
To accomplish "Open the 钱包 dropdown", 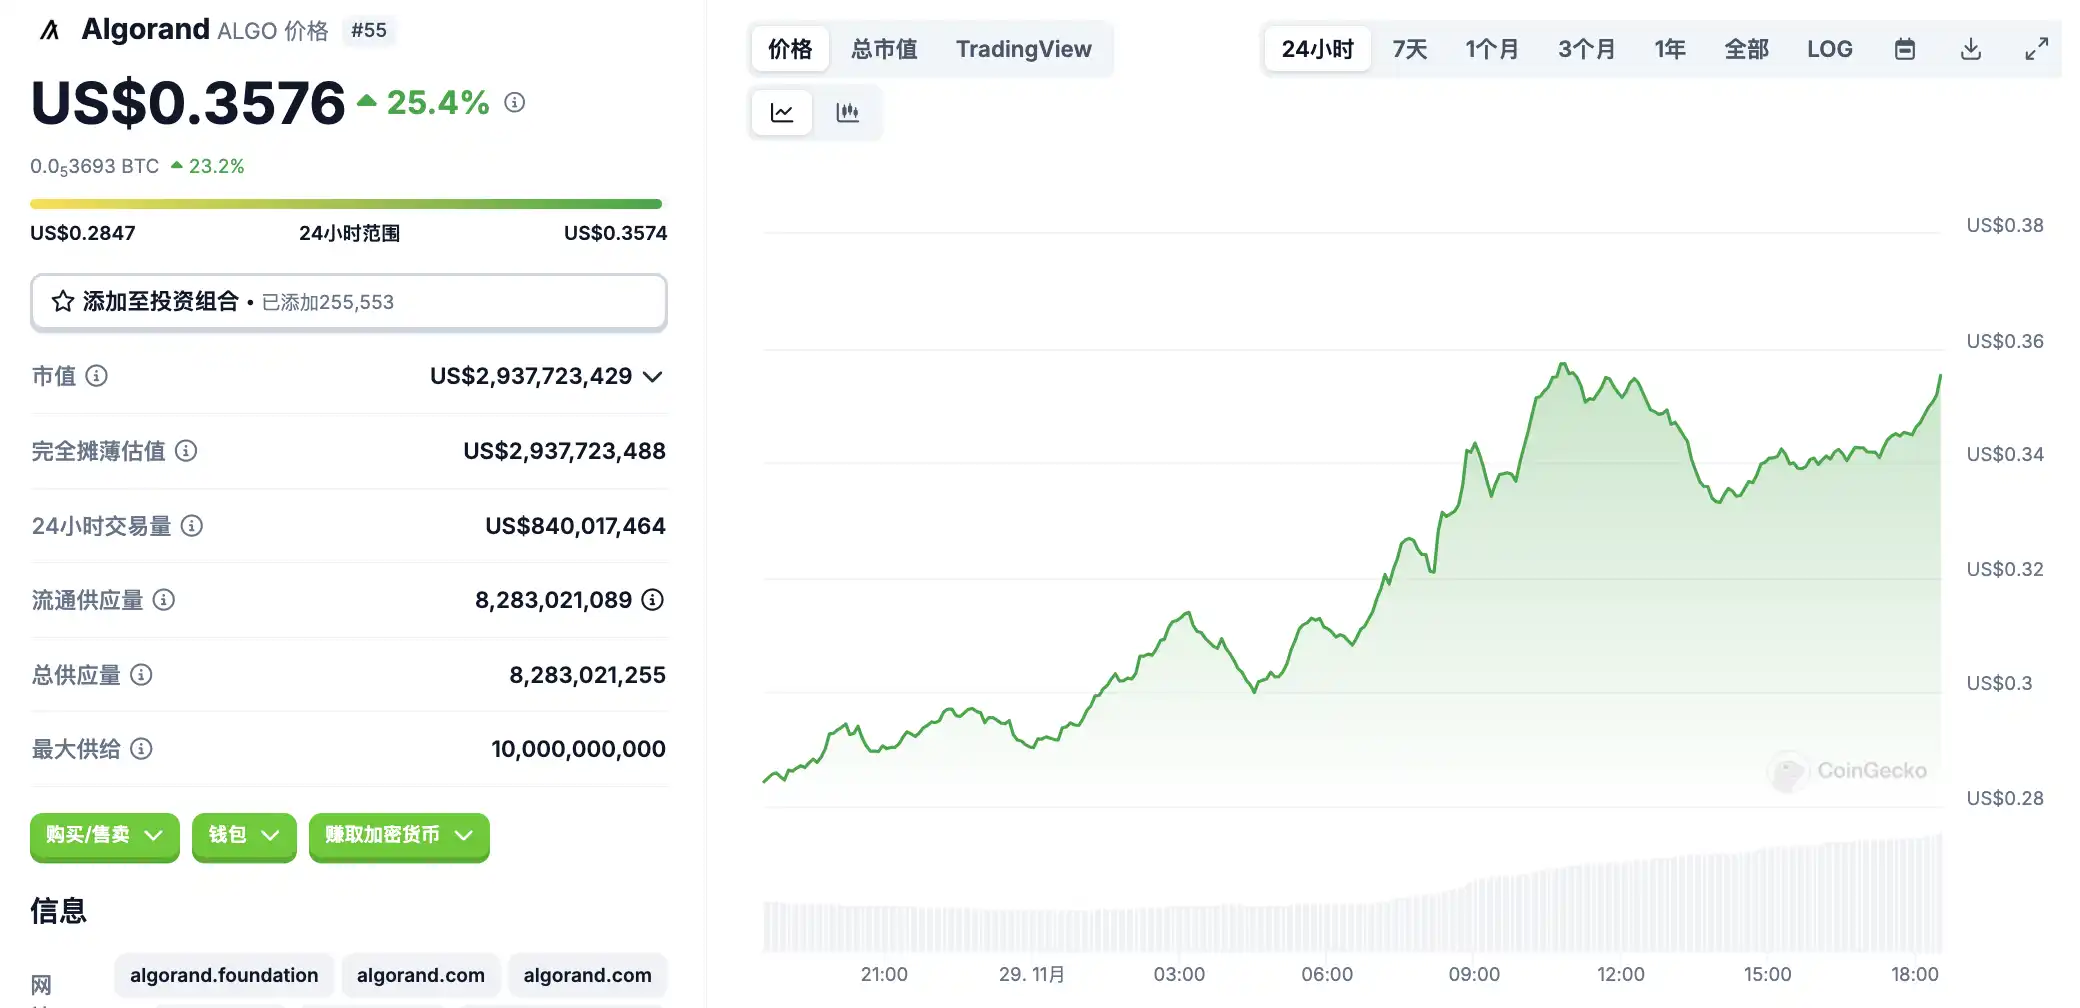I will (x=244, y=835).
